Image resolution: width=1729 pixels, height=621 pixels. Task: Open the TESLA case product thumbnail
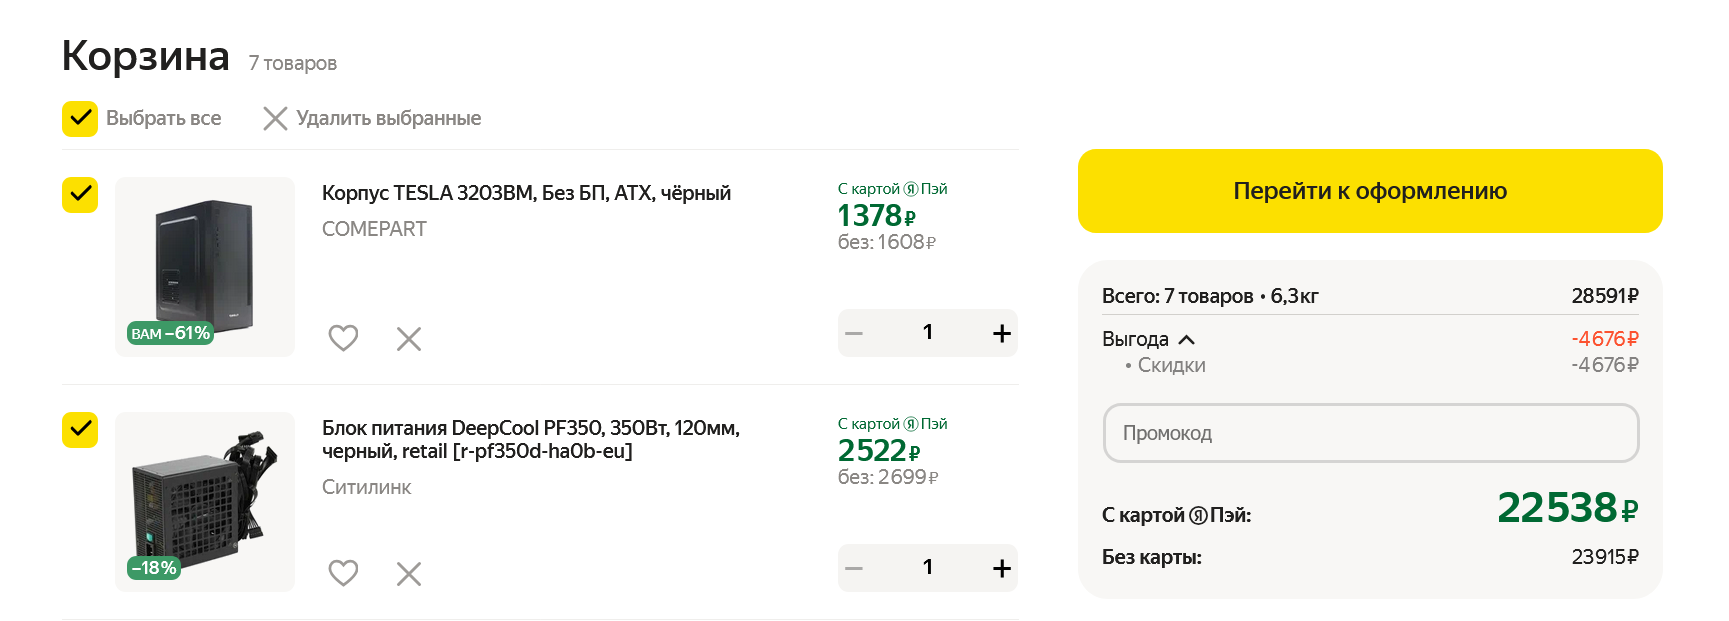point(205,266)
